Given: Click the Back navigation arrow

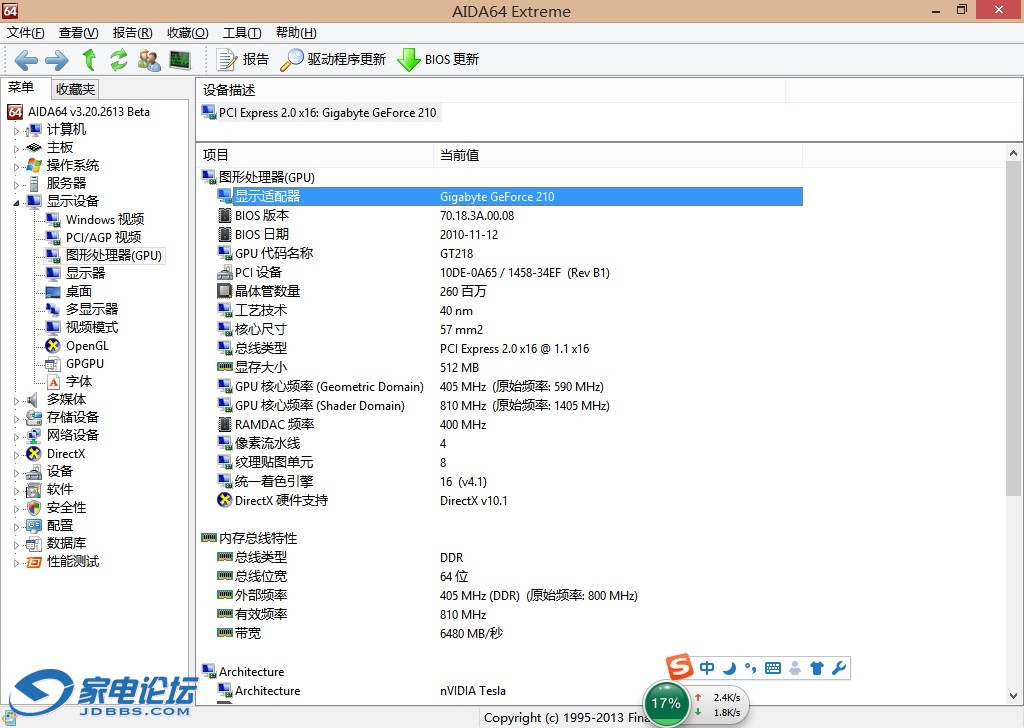Looking at the screenshot, I should click(26, 60).
